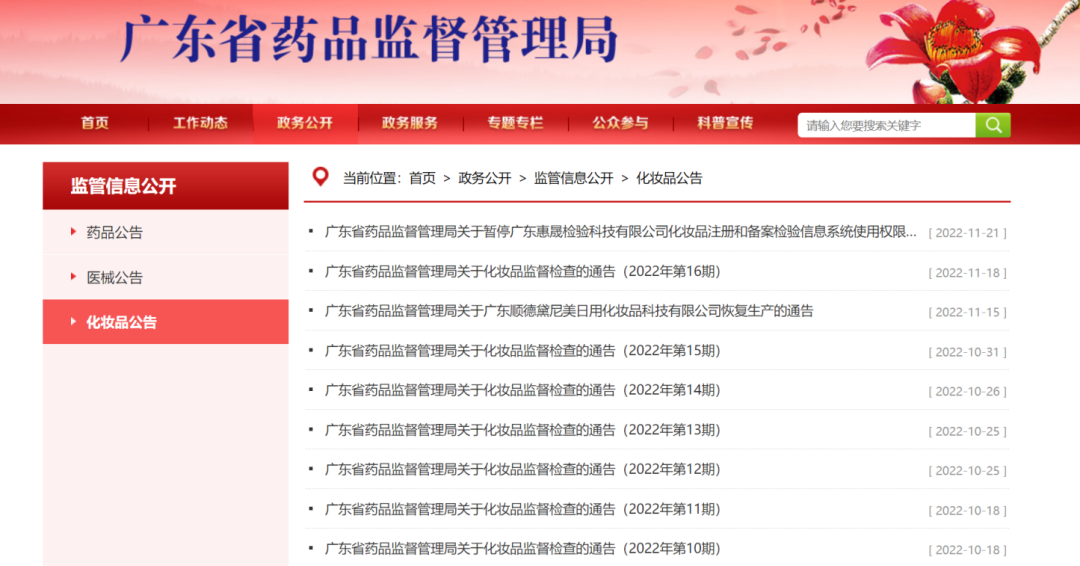Open the 工作动态 navigation tab
Image resolution: width=1080 pixels, height=566 pixels.
click(200, 123)
